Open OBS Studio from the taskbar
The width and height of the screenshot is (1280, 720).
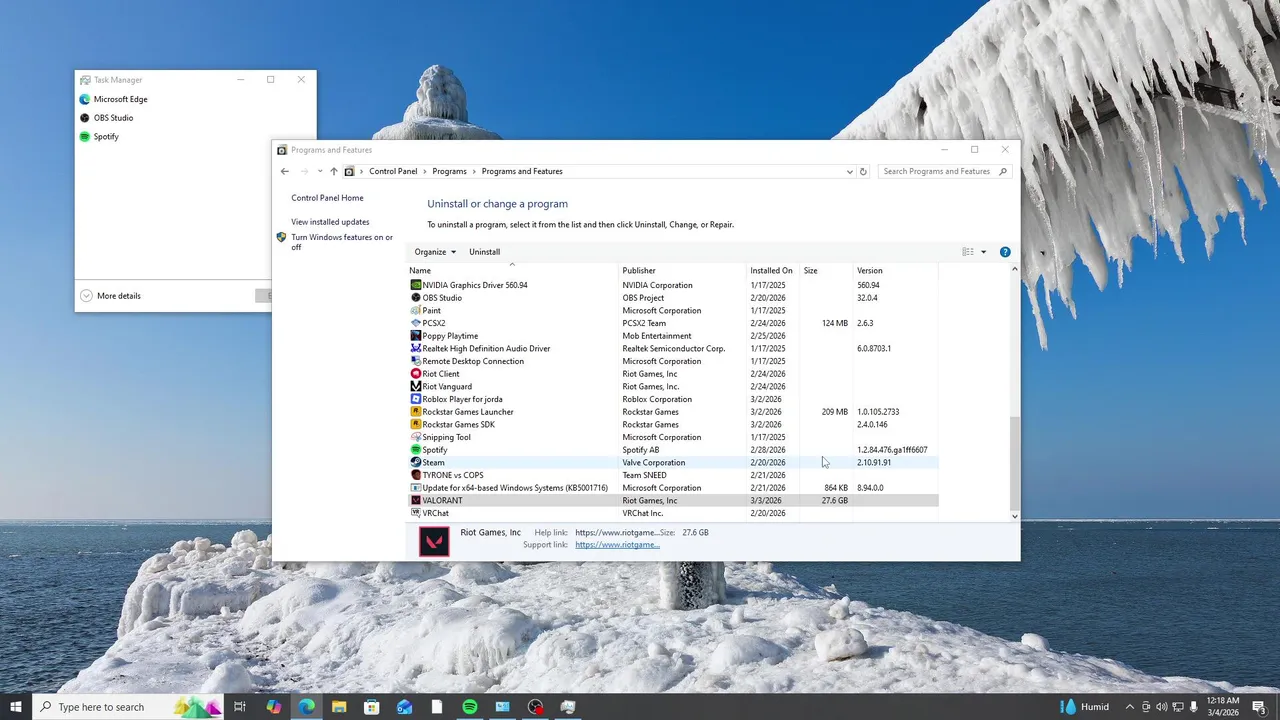[x=536, y=707]
